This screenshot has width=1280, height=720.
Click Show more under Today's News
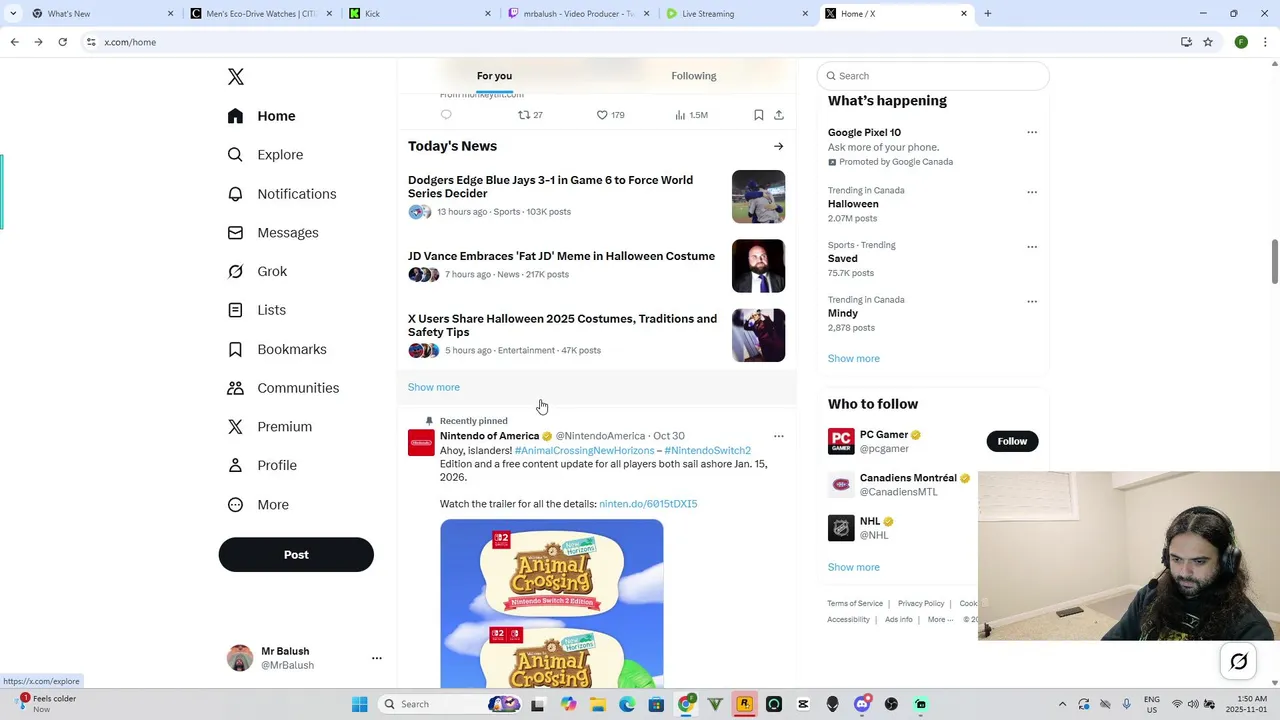434,387
